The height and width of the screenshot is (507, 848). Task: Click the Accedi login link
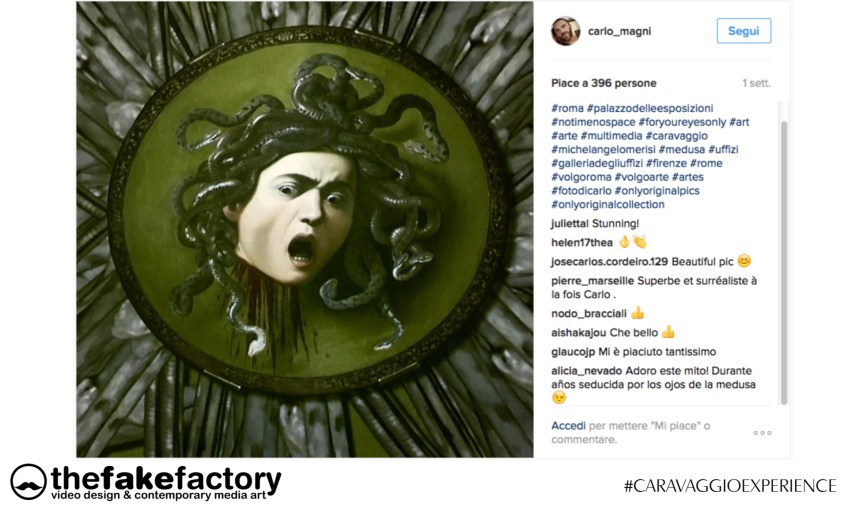(x=568, y=426)
